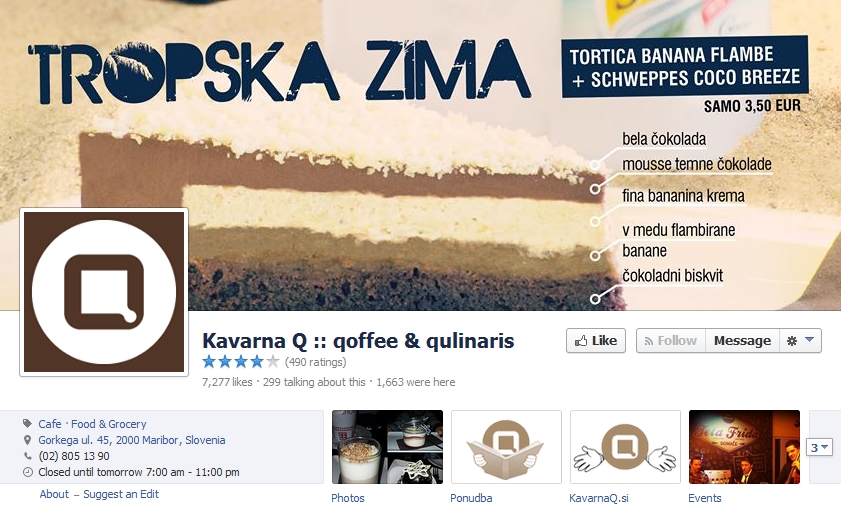Screen dimensions: 841x517
Task: Click the clock opening-hours icon
Action: [27, 472]
